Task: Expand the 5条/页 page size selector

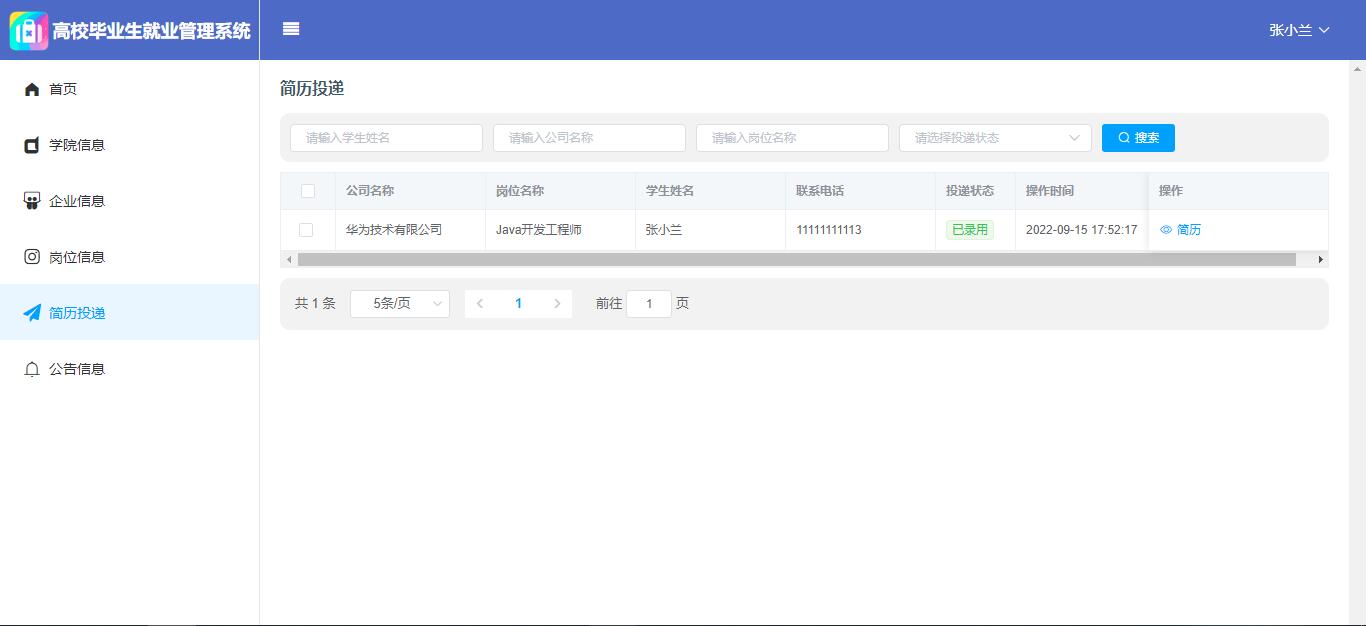Action: 399,304
